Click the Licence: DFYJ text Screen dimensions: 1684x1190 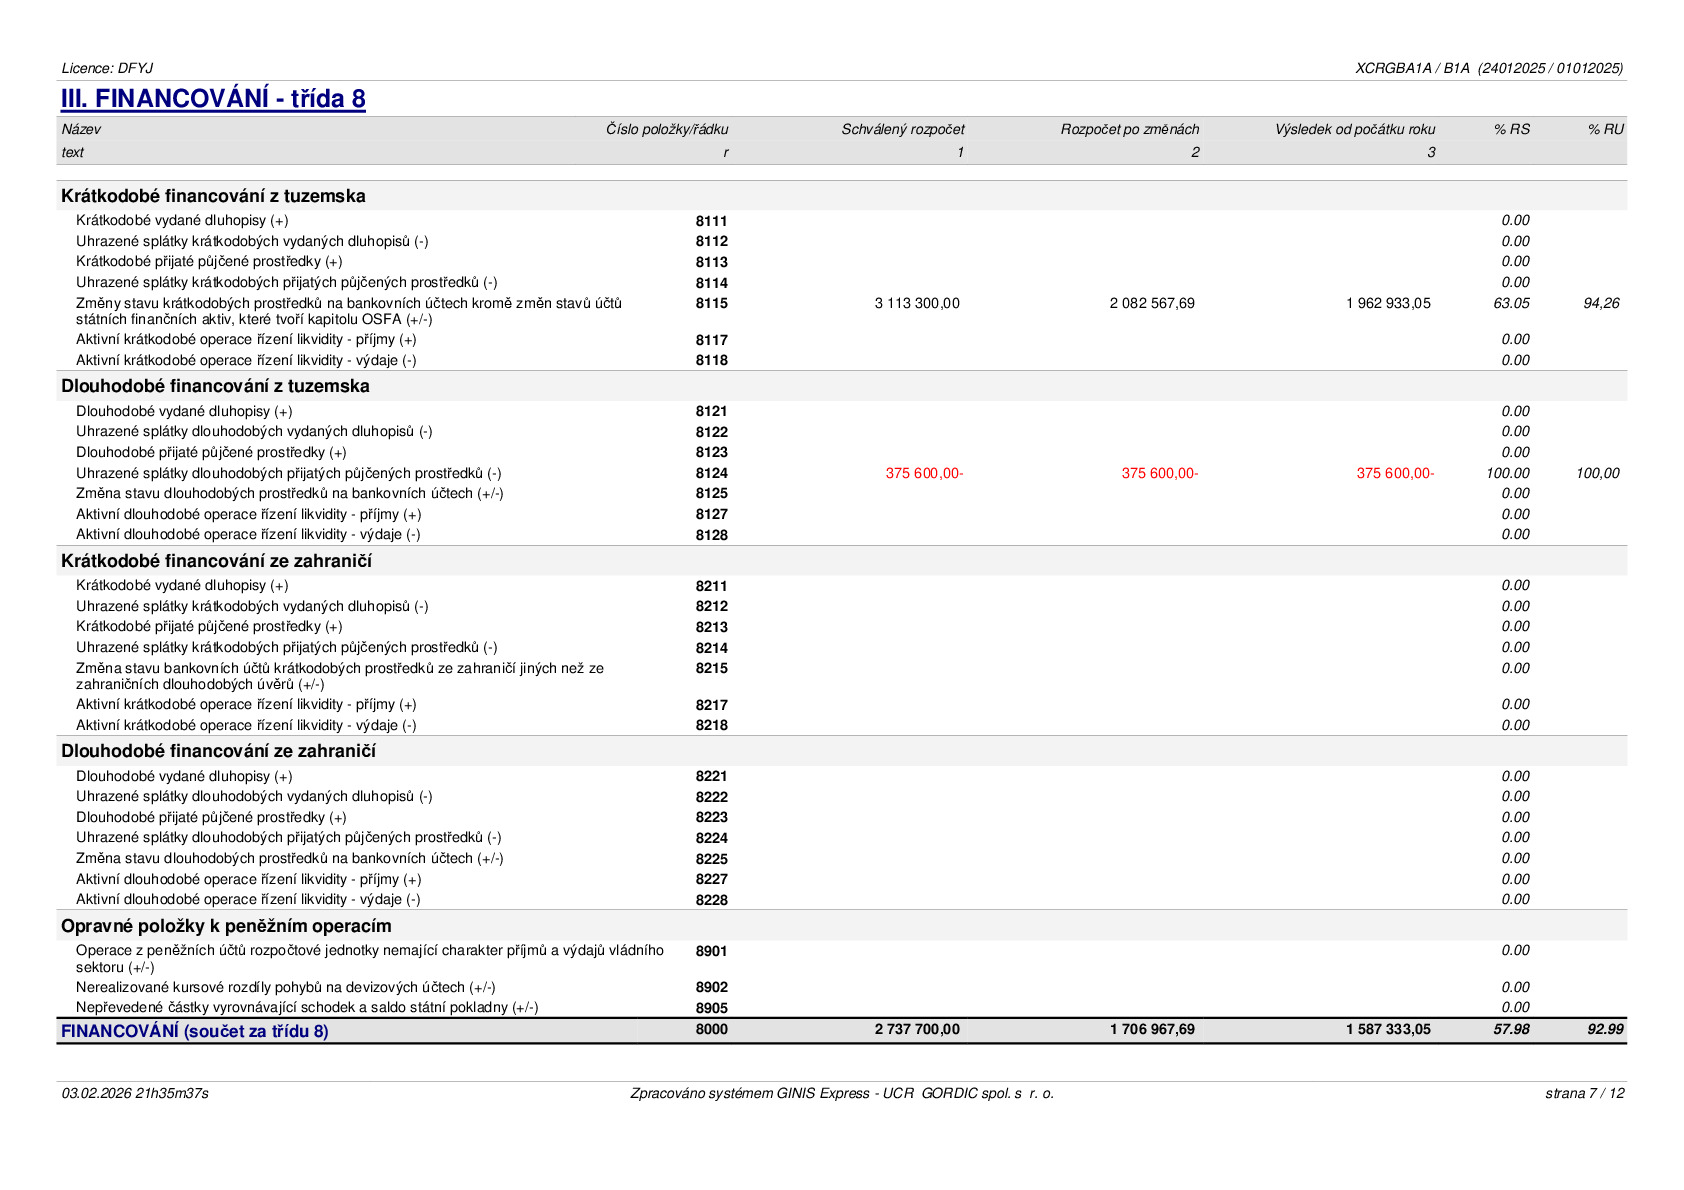coord(107,68)
